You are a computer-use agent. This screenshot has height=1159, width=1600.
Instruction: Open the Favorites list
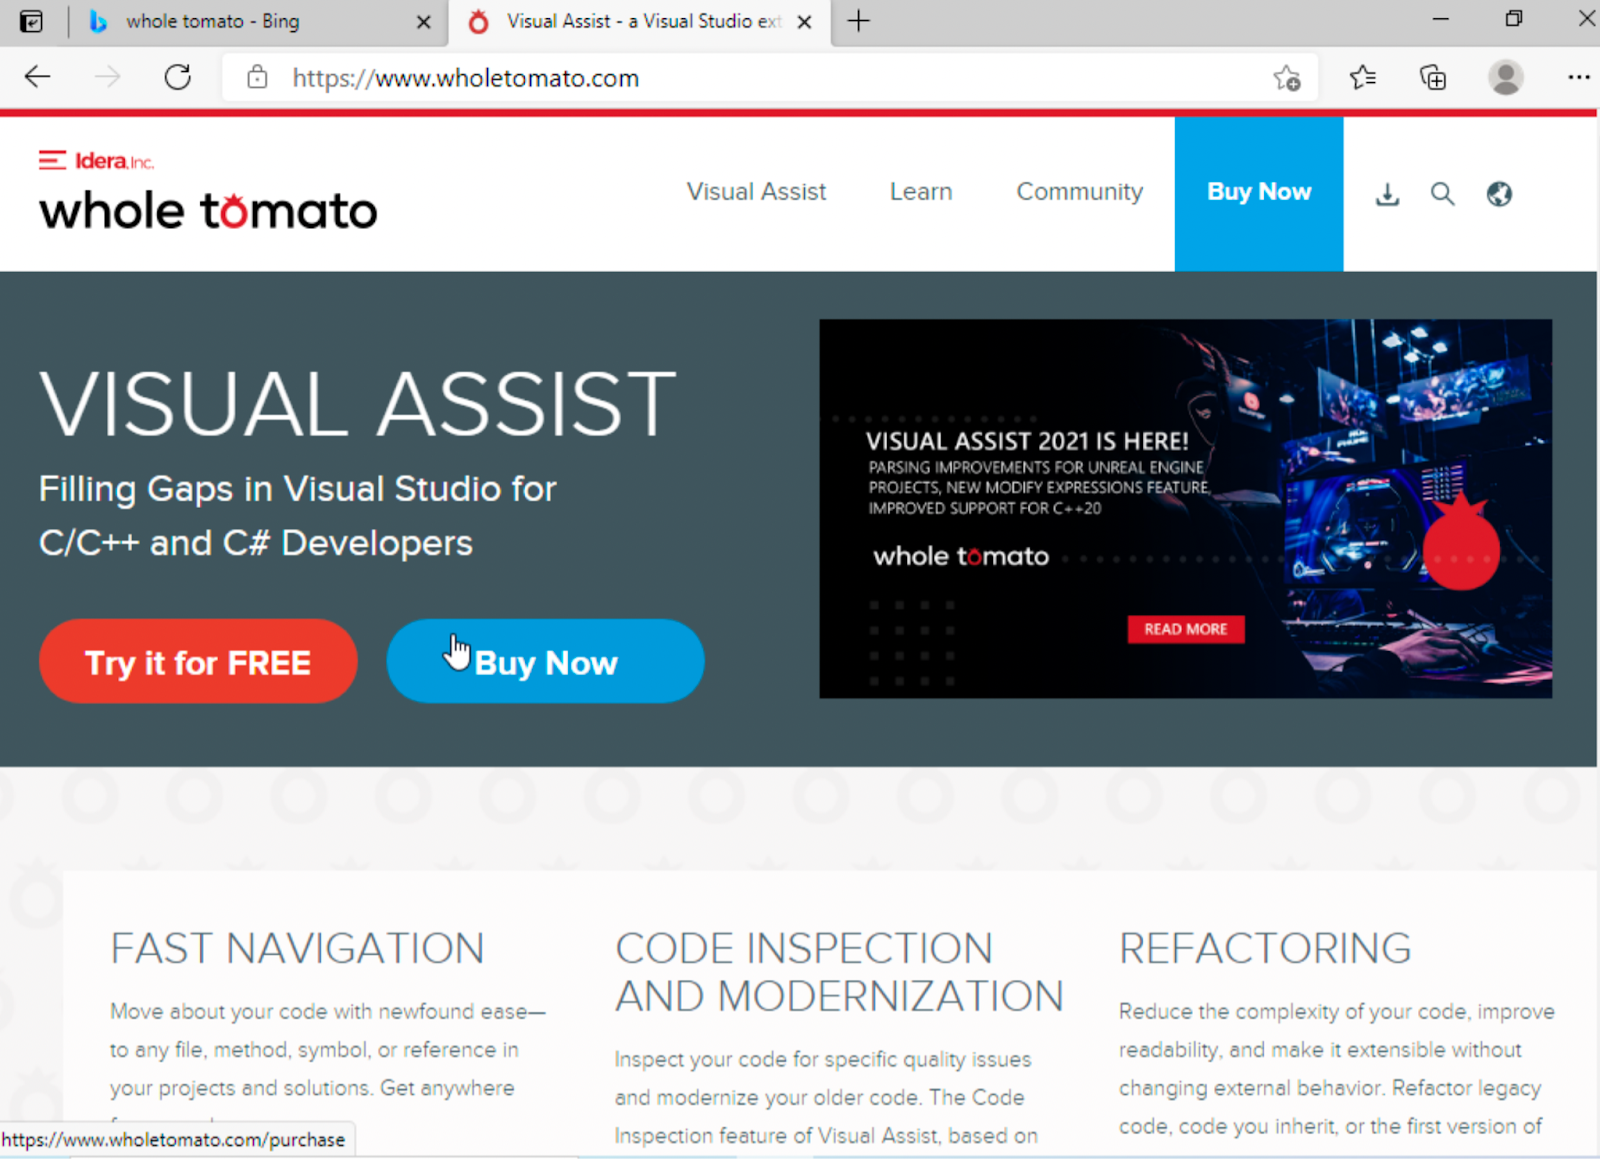1362,77
